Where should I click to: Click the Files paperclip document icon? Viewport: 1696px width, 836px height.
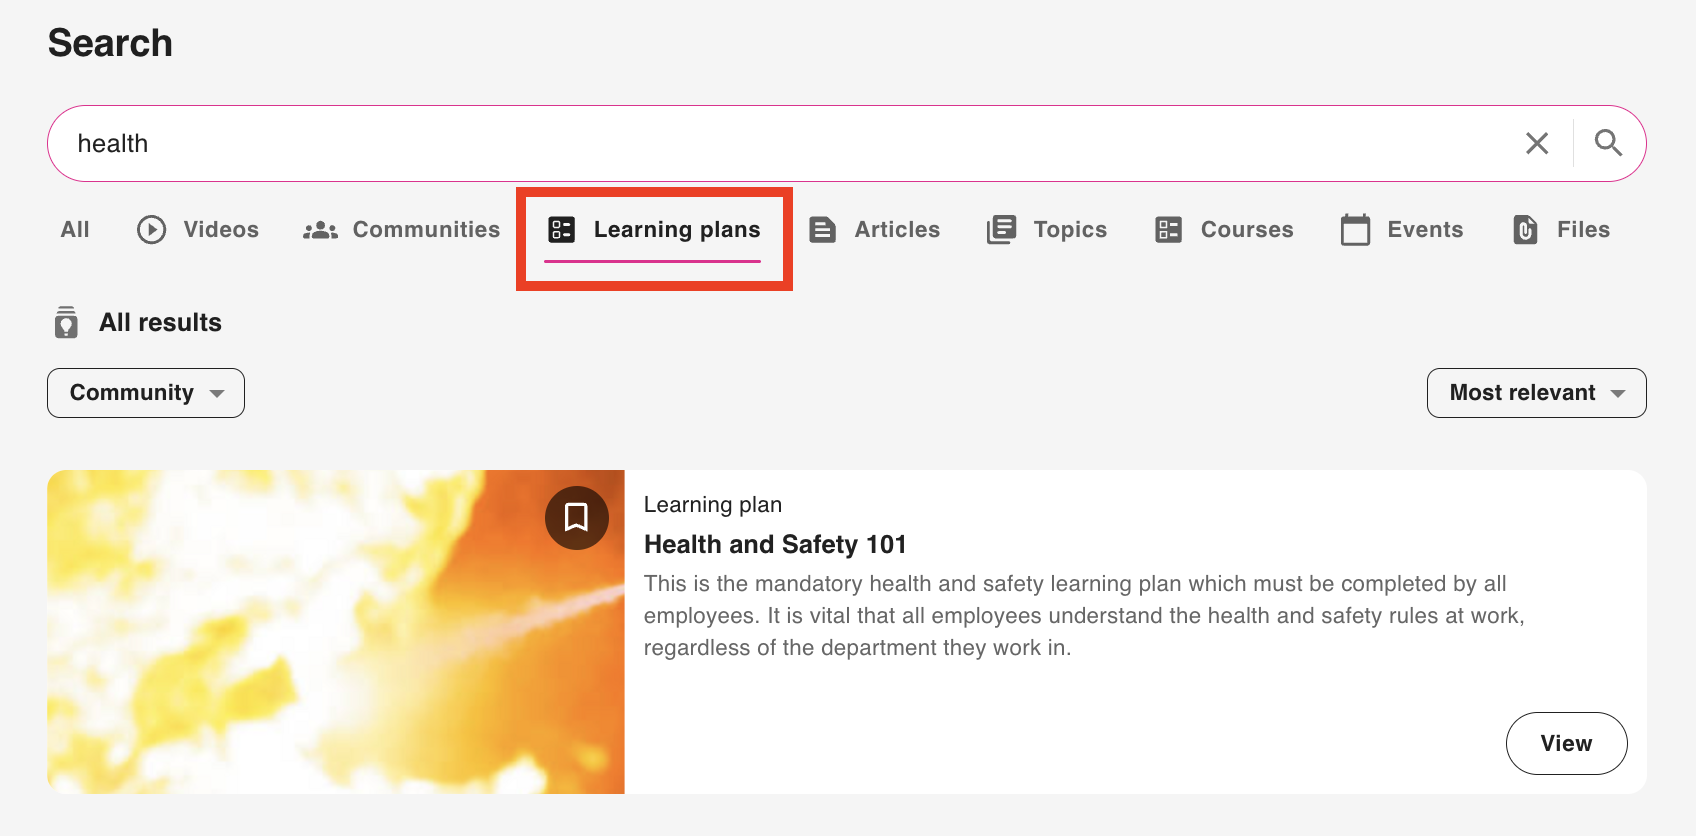pyautogui.click(x=1525, y=230)
